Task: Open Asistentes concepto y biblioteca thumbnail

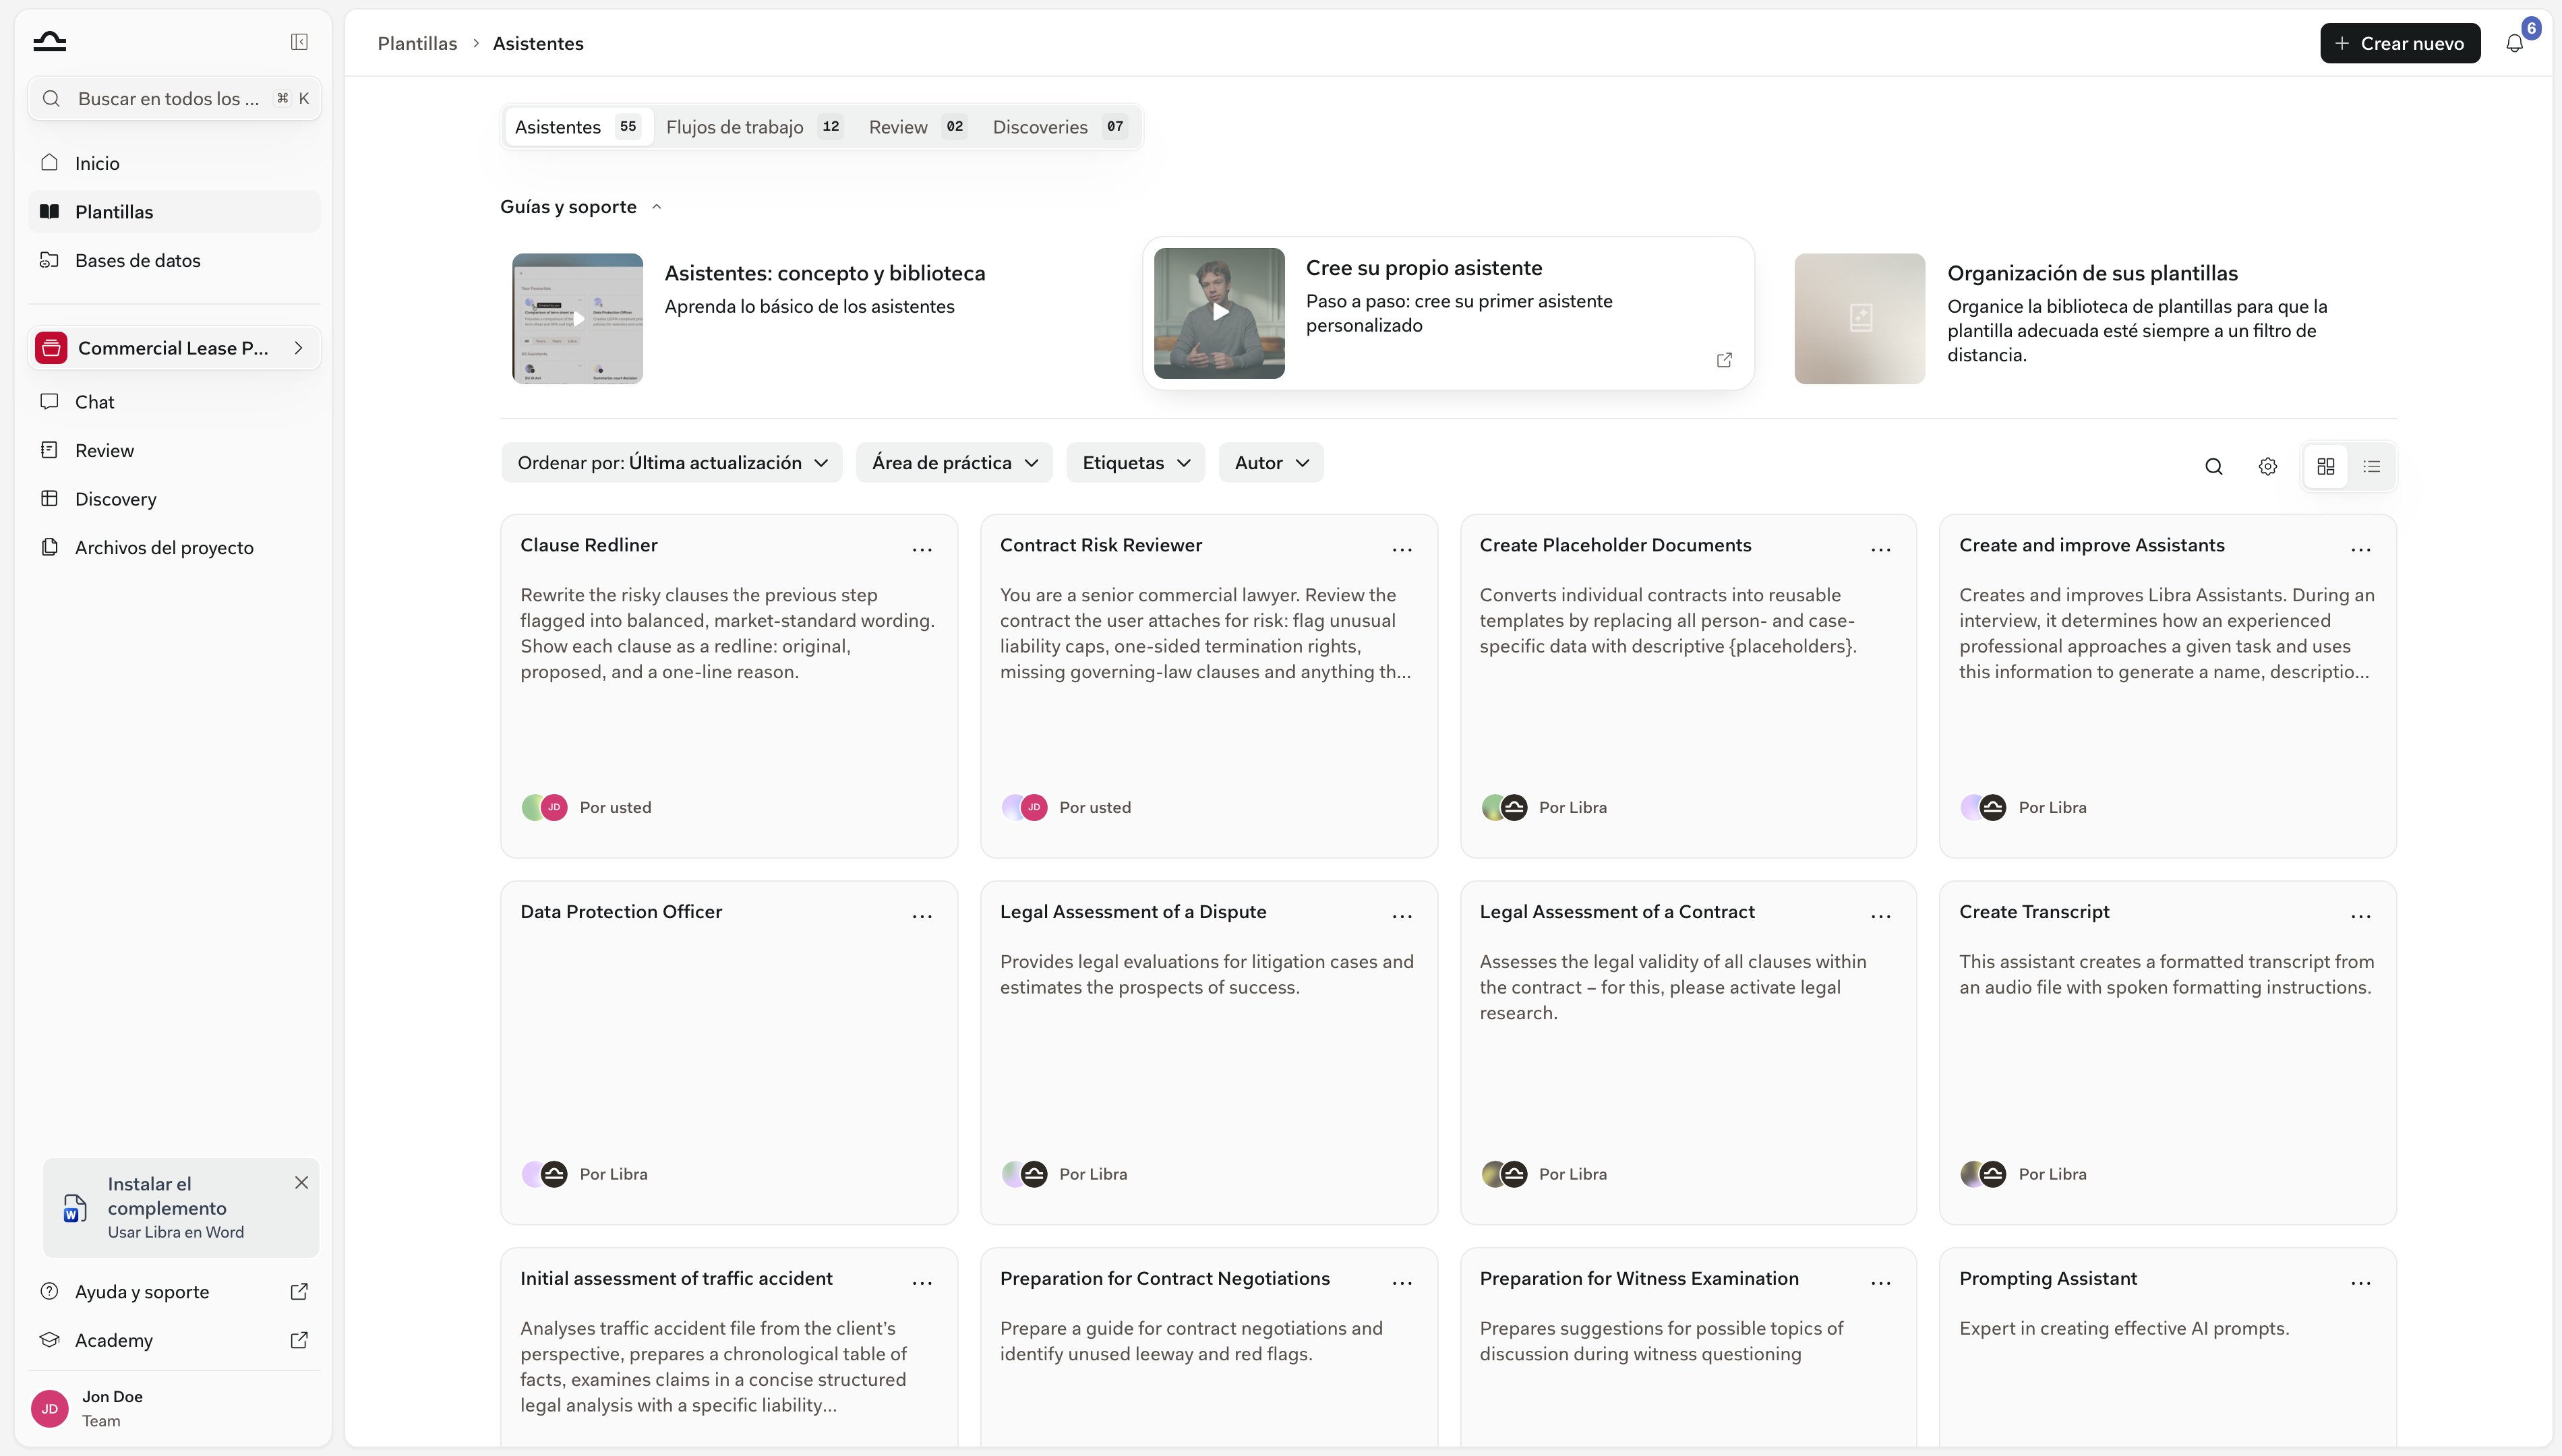Action: click(577, 318)
